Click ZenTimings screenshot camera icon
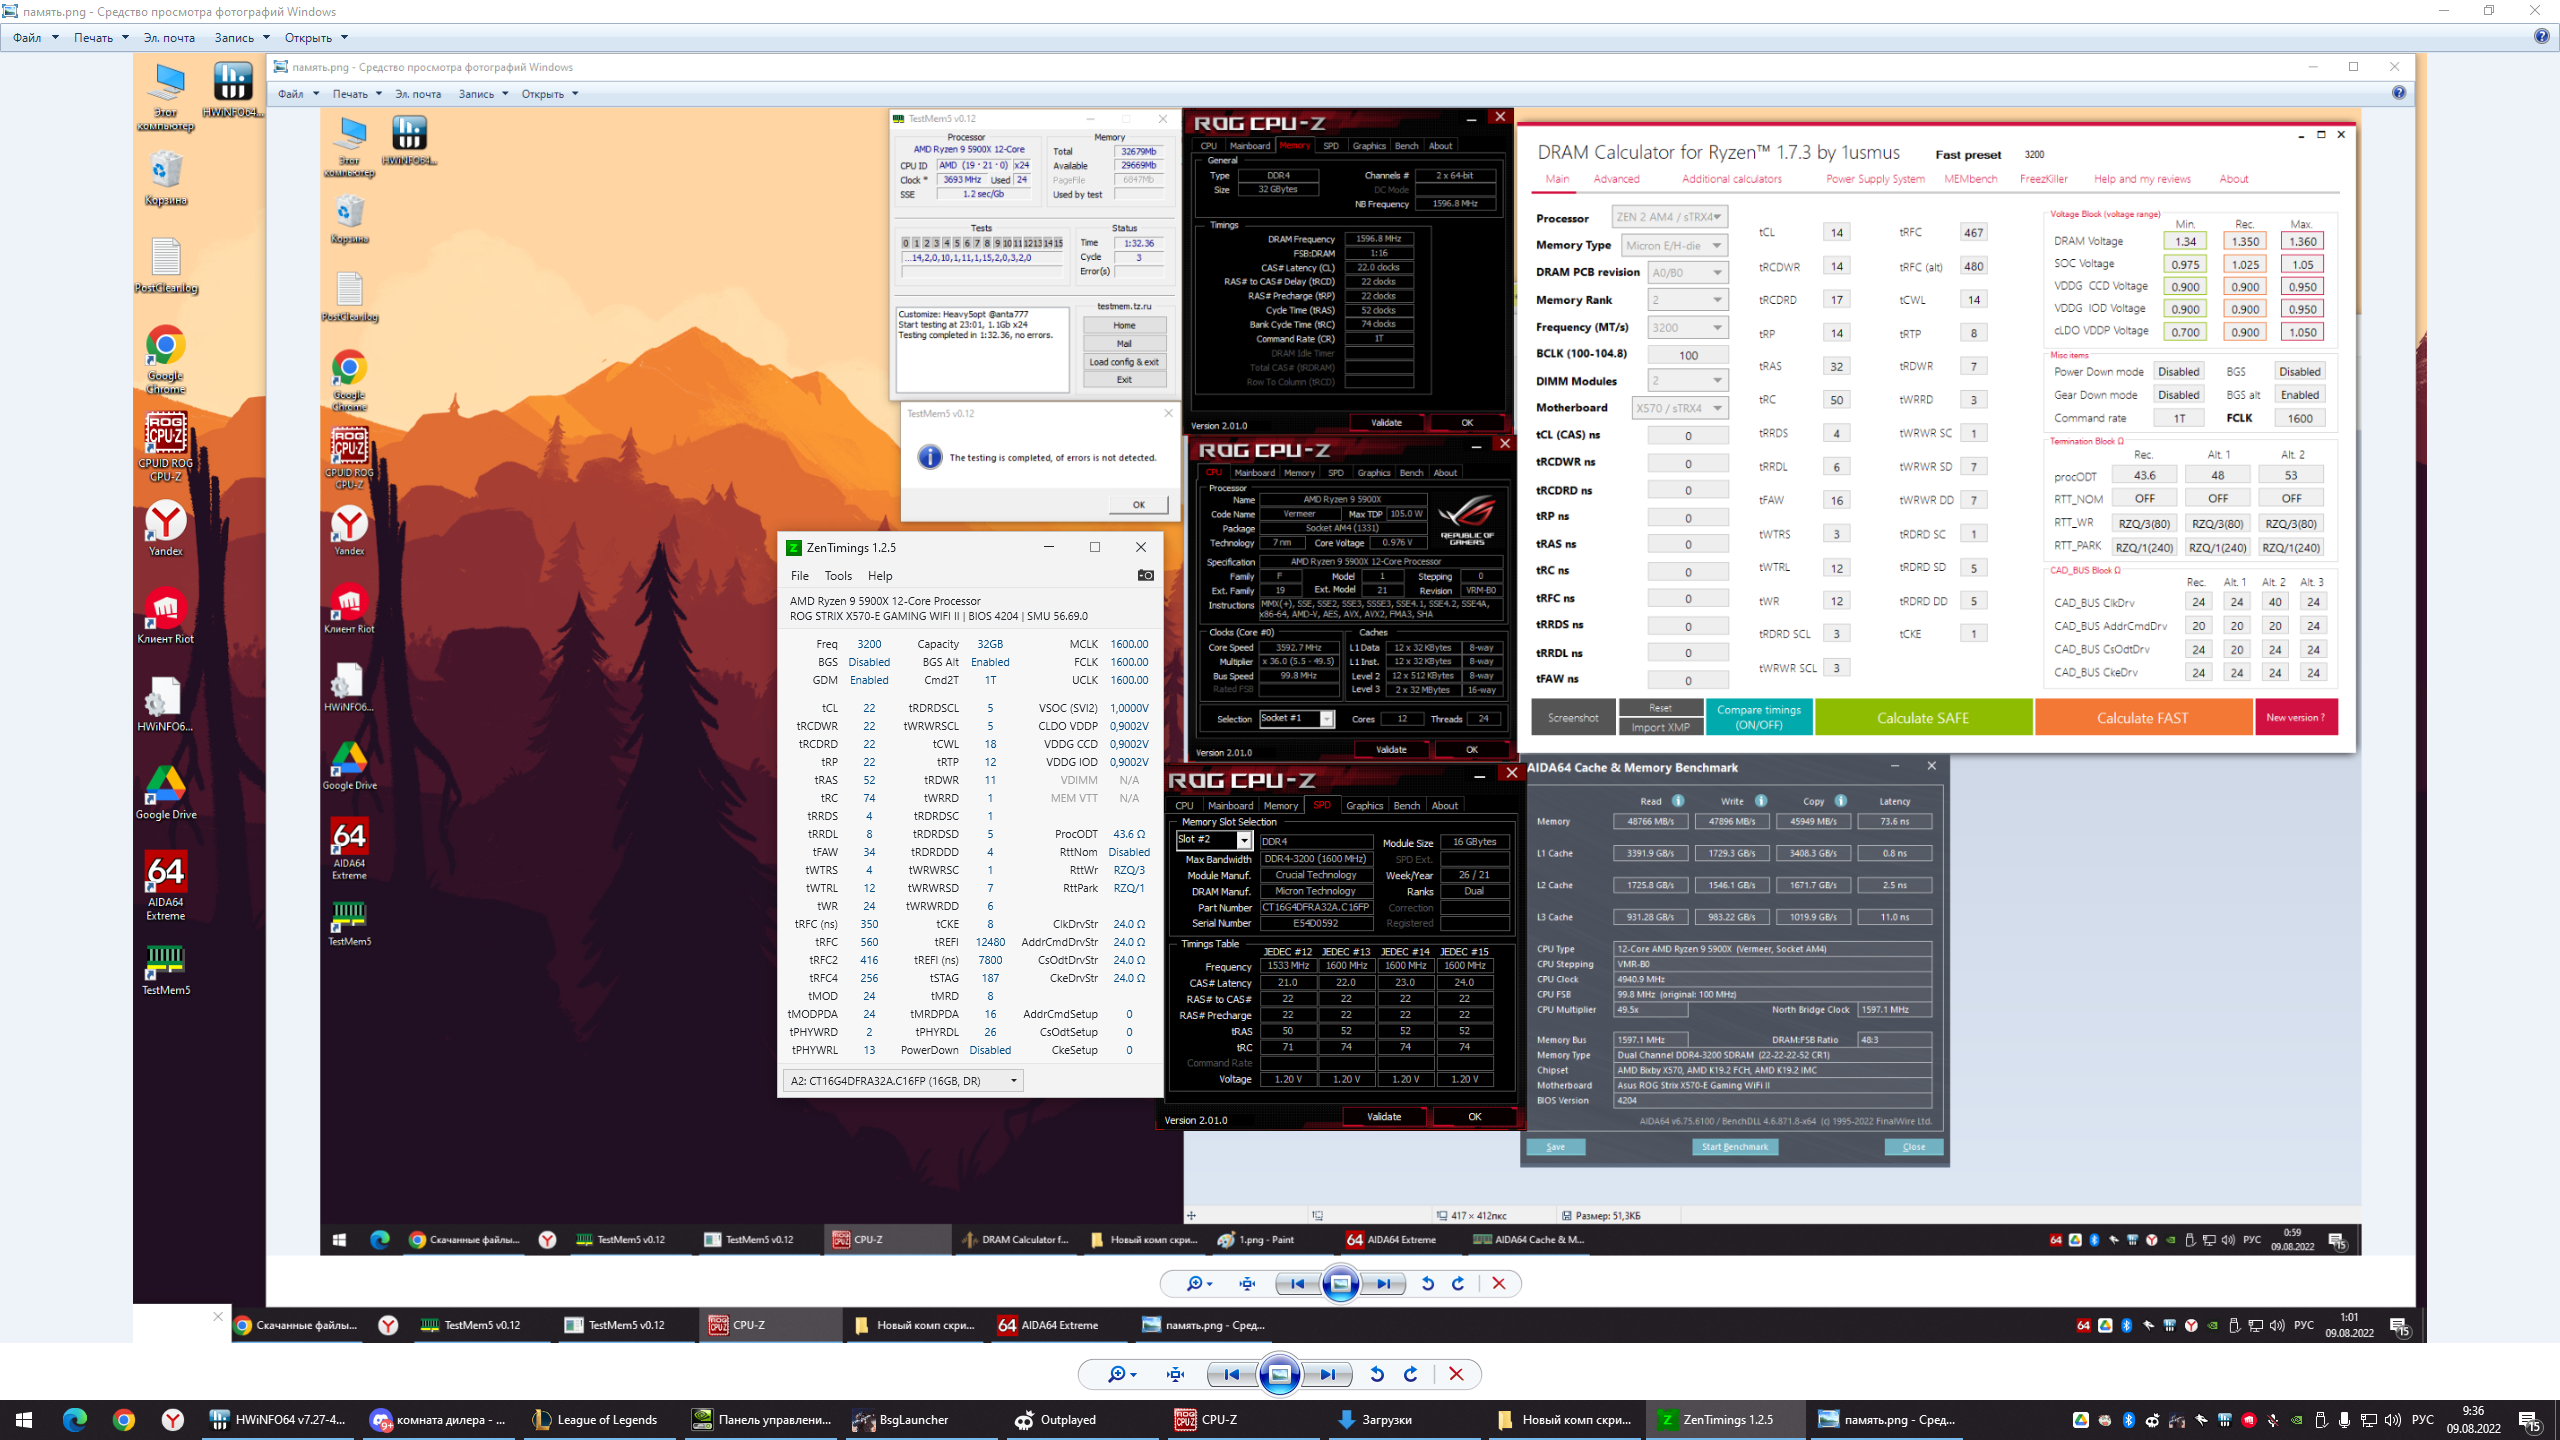This screenshot has width=2560, height=1440. [1146, 575]
